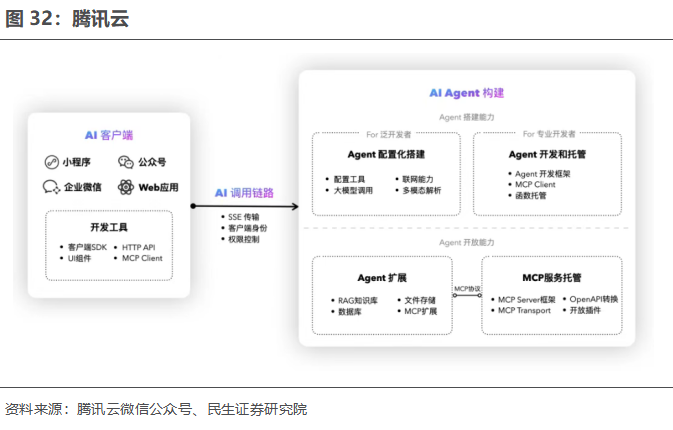Click the For 专业开发者 label
Screen dimensions: 673x430
(549, 134)
